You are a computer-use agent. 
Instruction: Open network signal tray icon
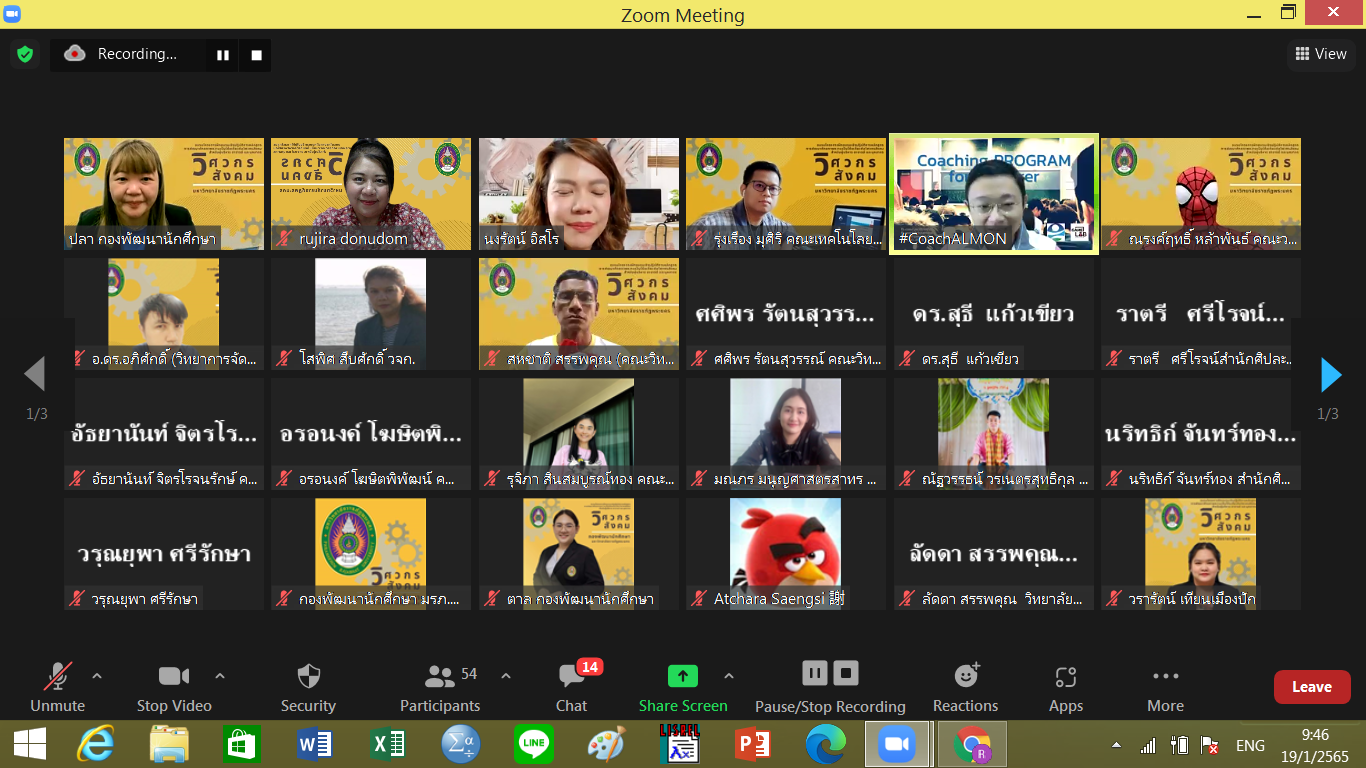(x=1149, y=746)
